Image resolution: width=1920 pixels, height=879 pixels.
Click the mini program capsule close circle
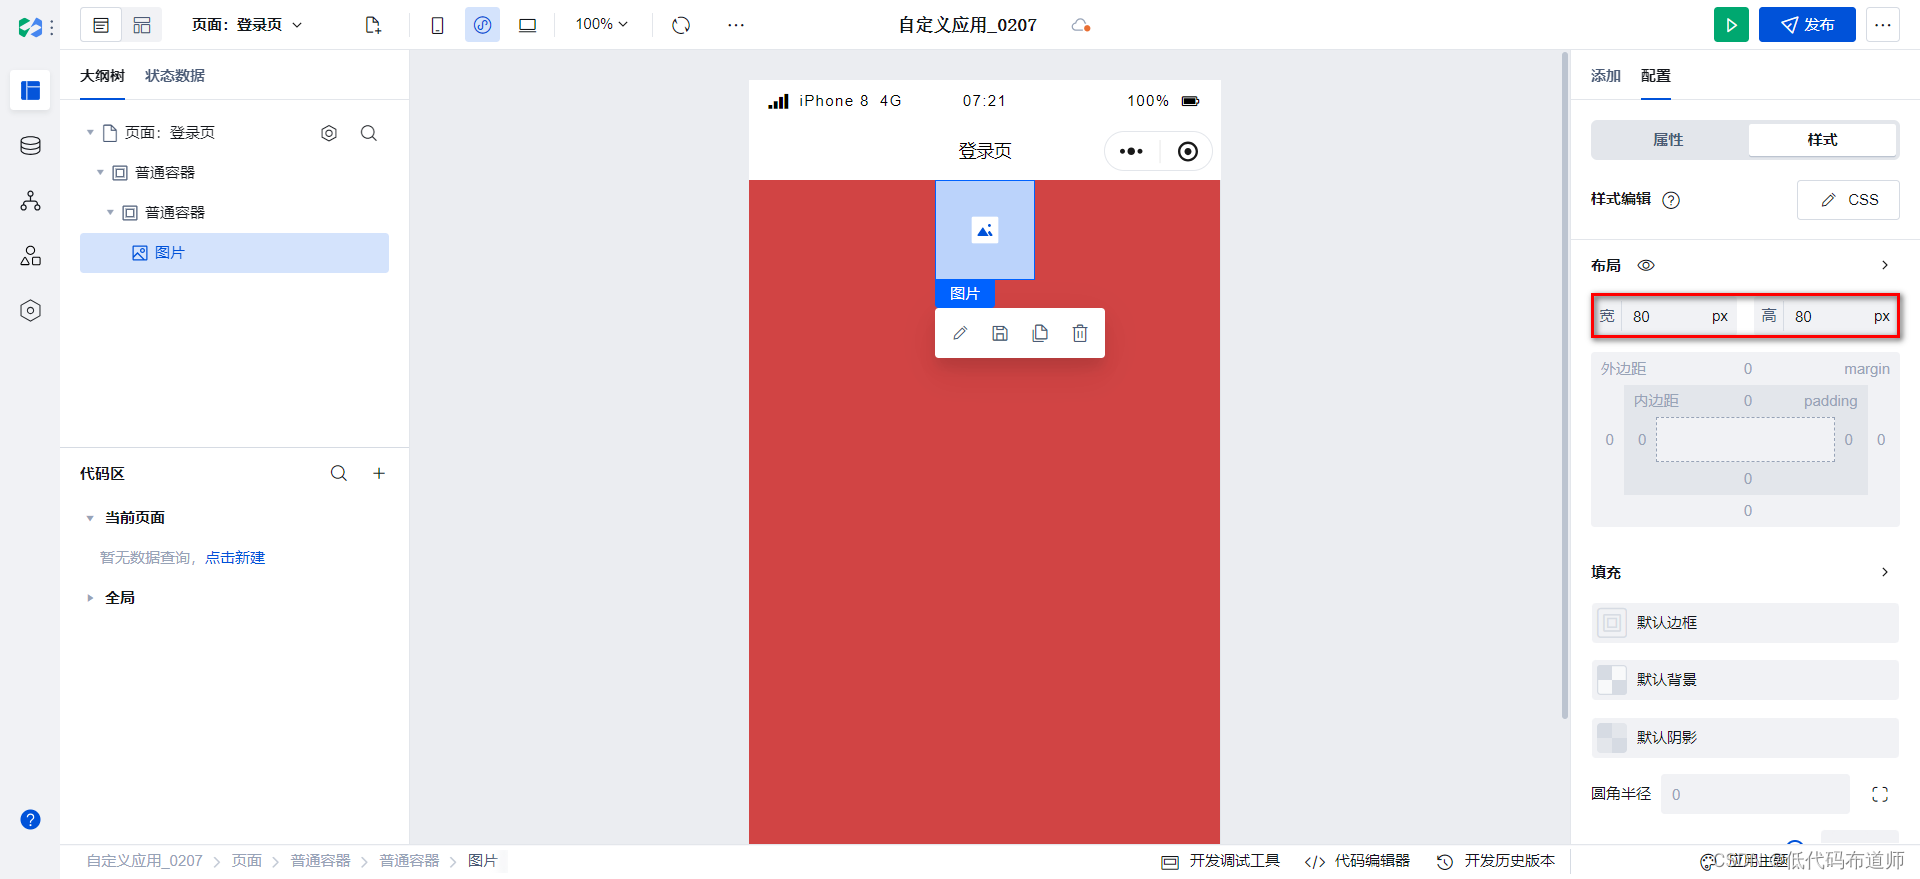tap(1187, 151)
